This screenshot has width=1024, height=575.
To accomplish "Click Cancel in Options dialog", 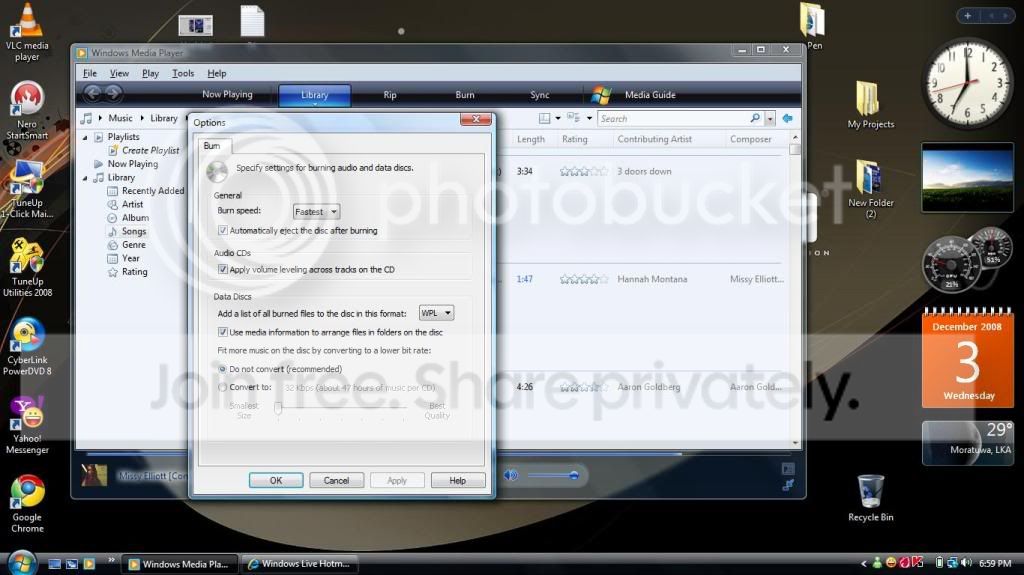I will [336, 480].
